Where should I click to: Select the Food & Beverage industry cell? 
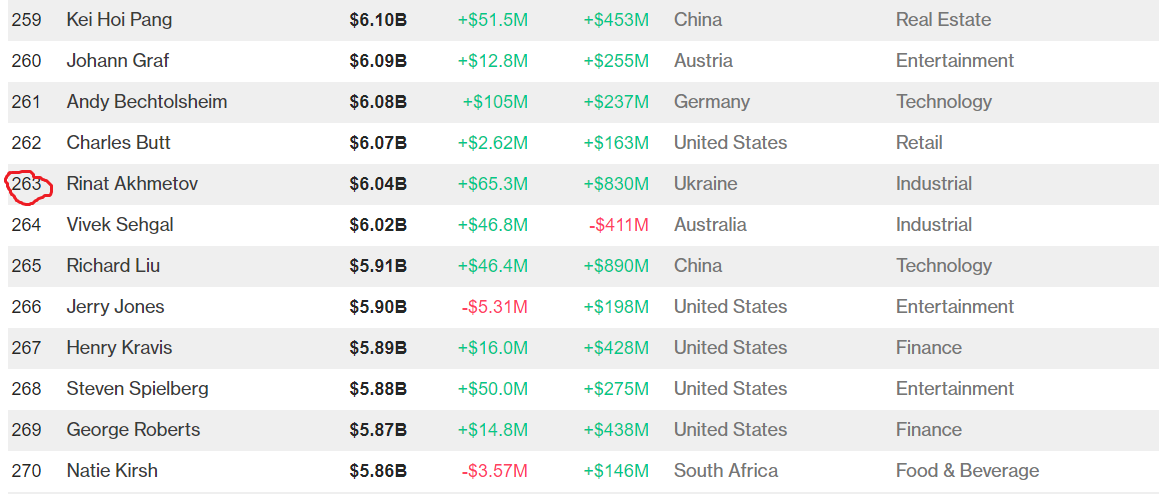coord(967,471)
